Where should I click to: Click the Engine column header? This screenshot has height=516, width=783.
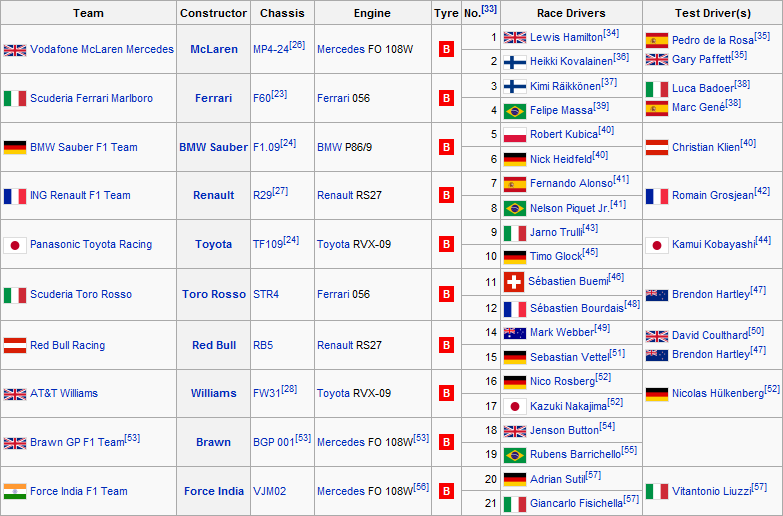[x=373, y=13]
